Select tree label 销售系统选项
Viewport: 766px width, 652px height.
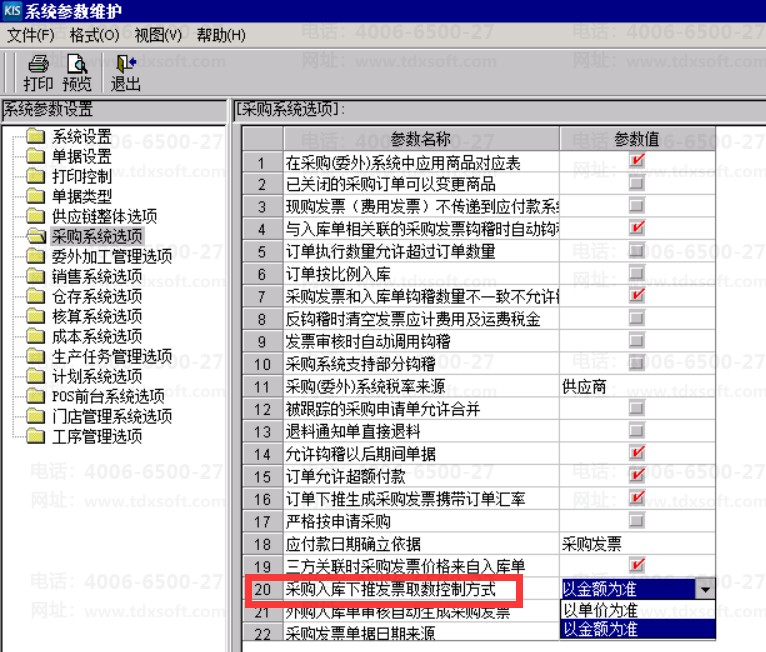[97, 276]
